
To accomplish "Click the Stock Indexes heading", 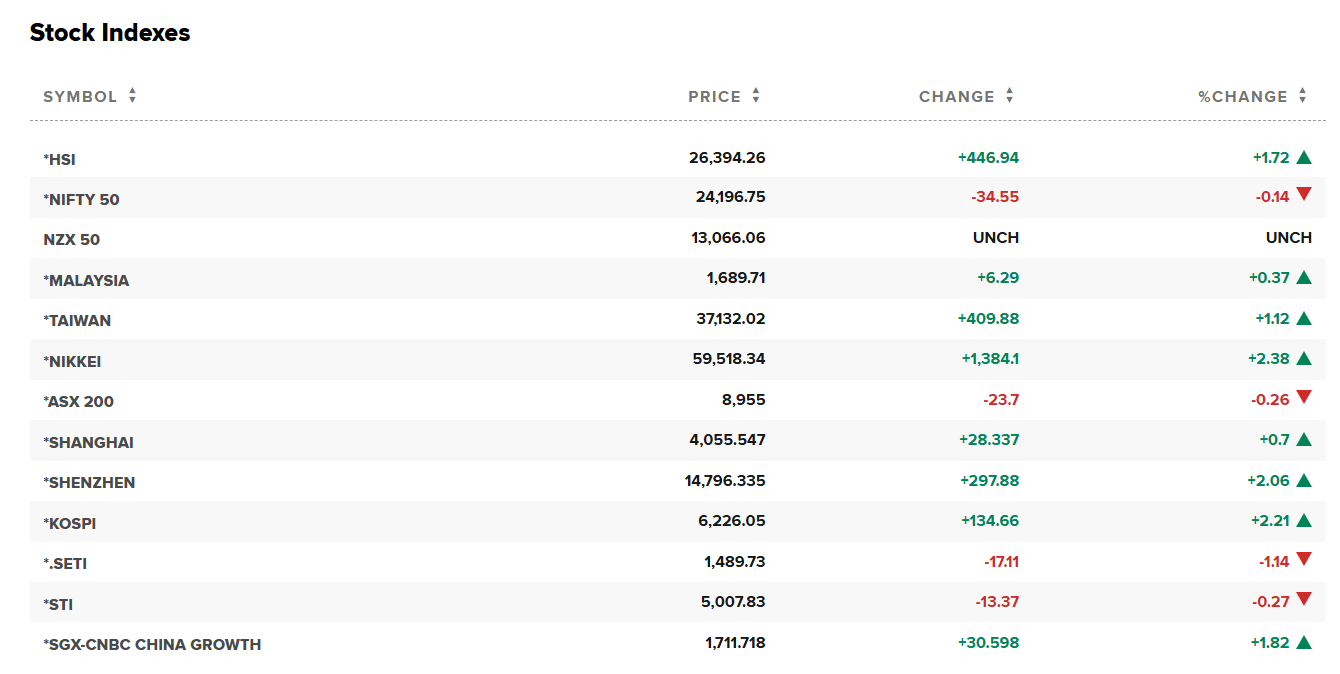I will click(110, 33).
